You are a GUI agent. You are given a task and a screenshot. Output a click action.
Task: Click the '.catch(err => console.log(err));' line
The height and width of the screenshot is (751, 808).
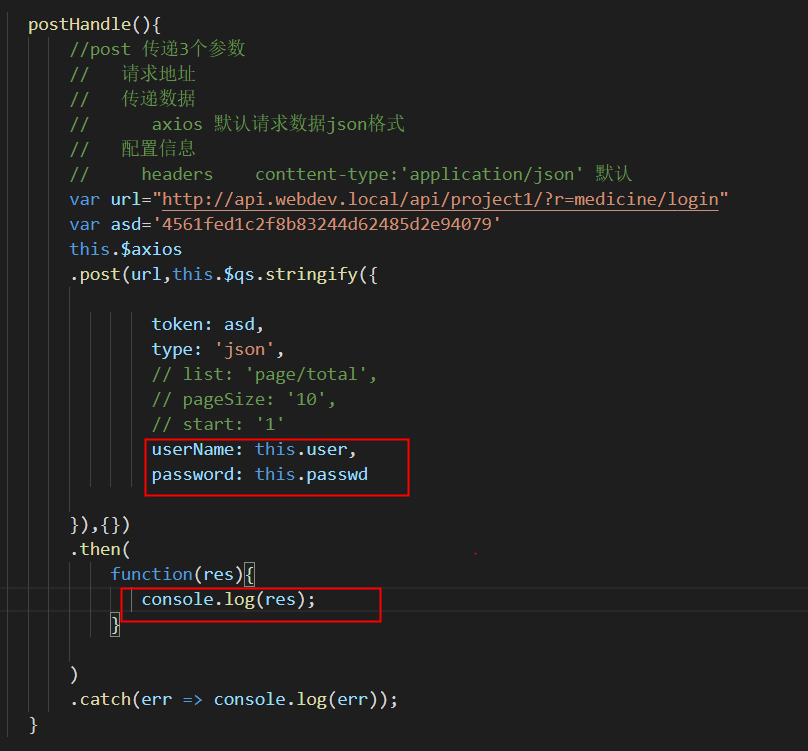click(234, 700)
